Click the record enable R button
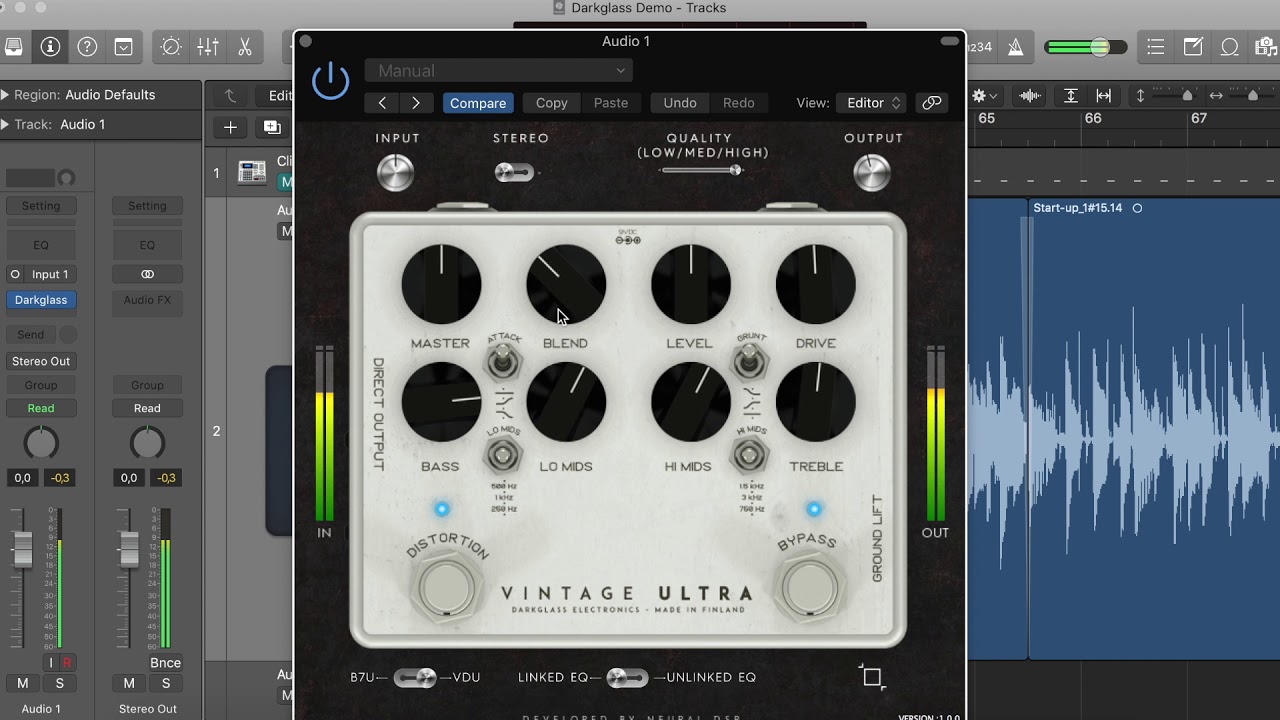 (x=67, y=662)
